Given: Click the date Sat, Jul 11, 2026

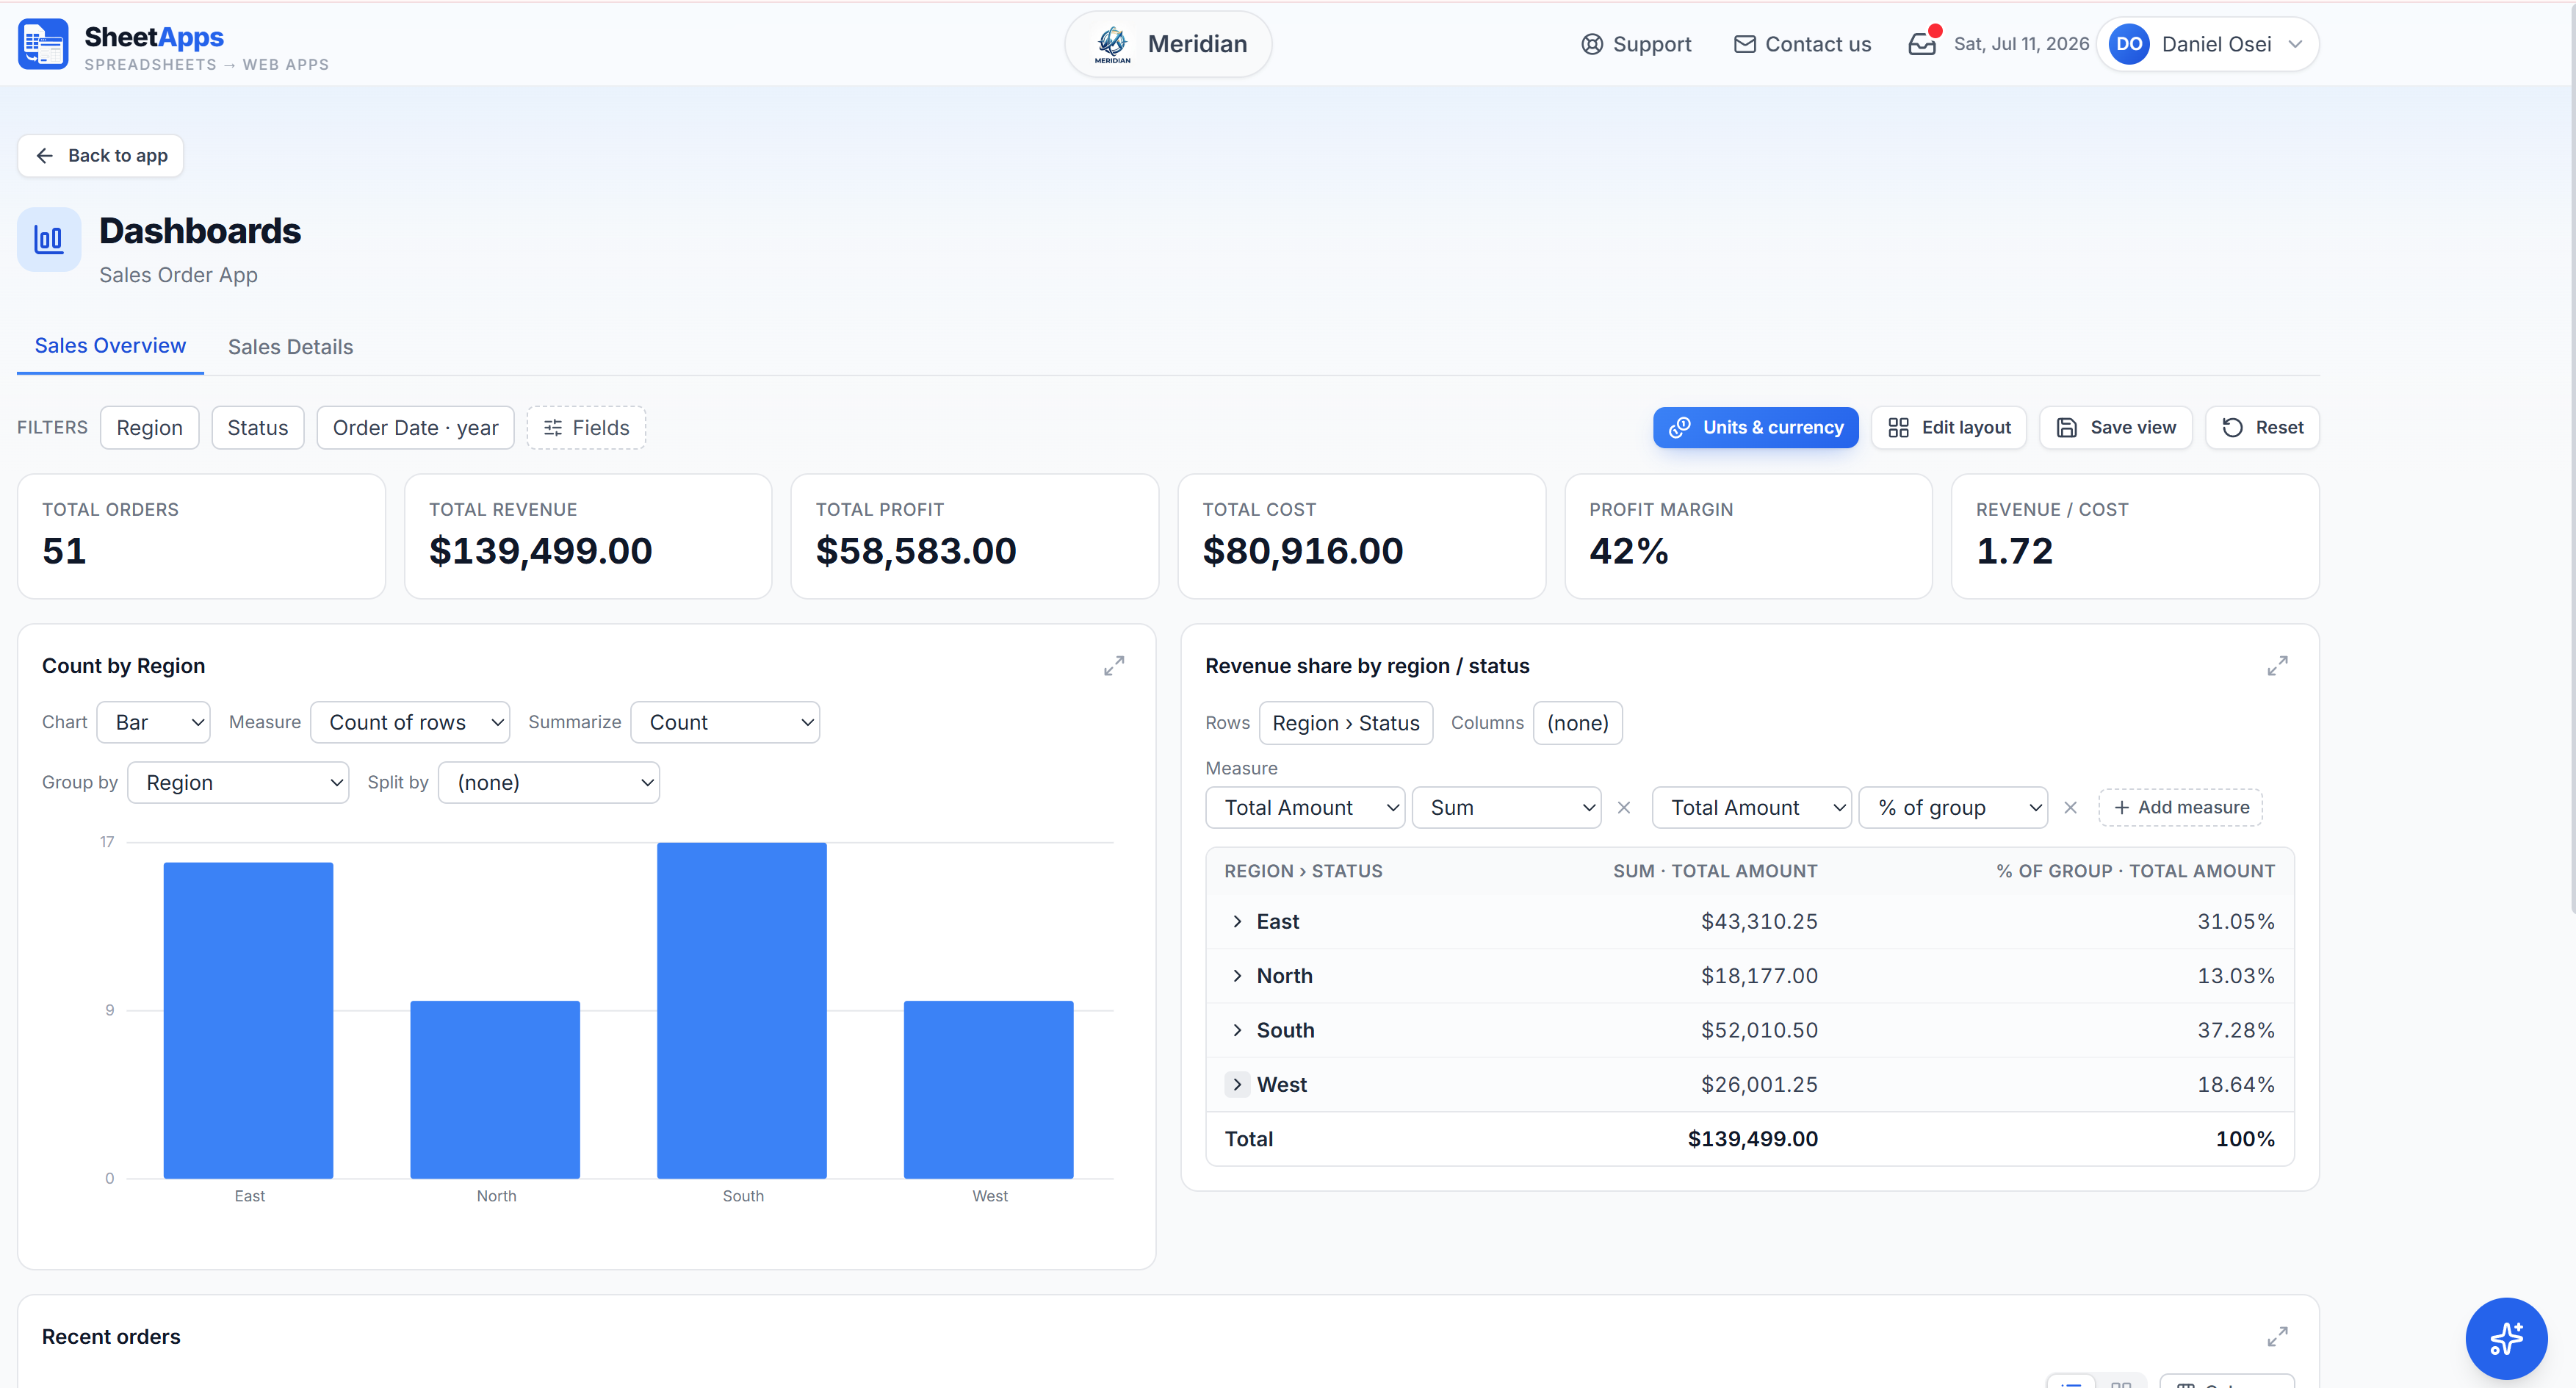Looking at the screenshot, I should 2021,44.
